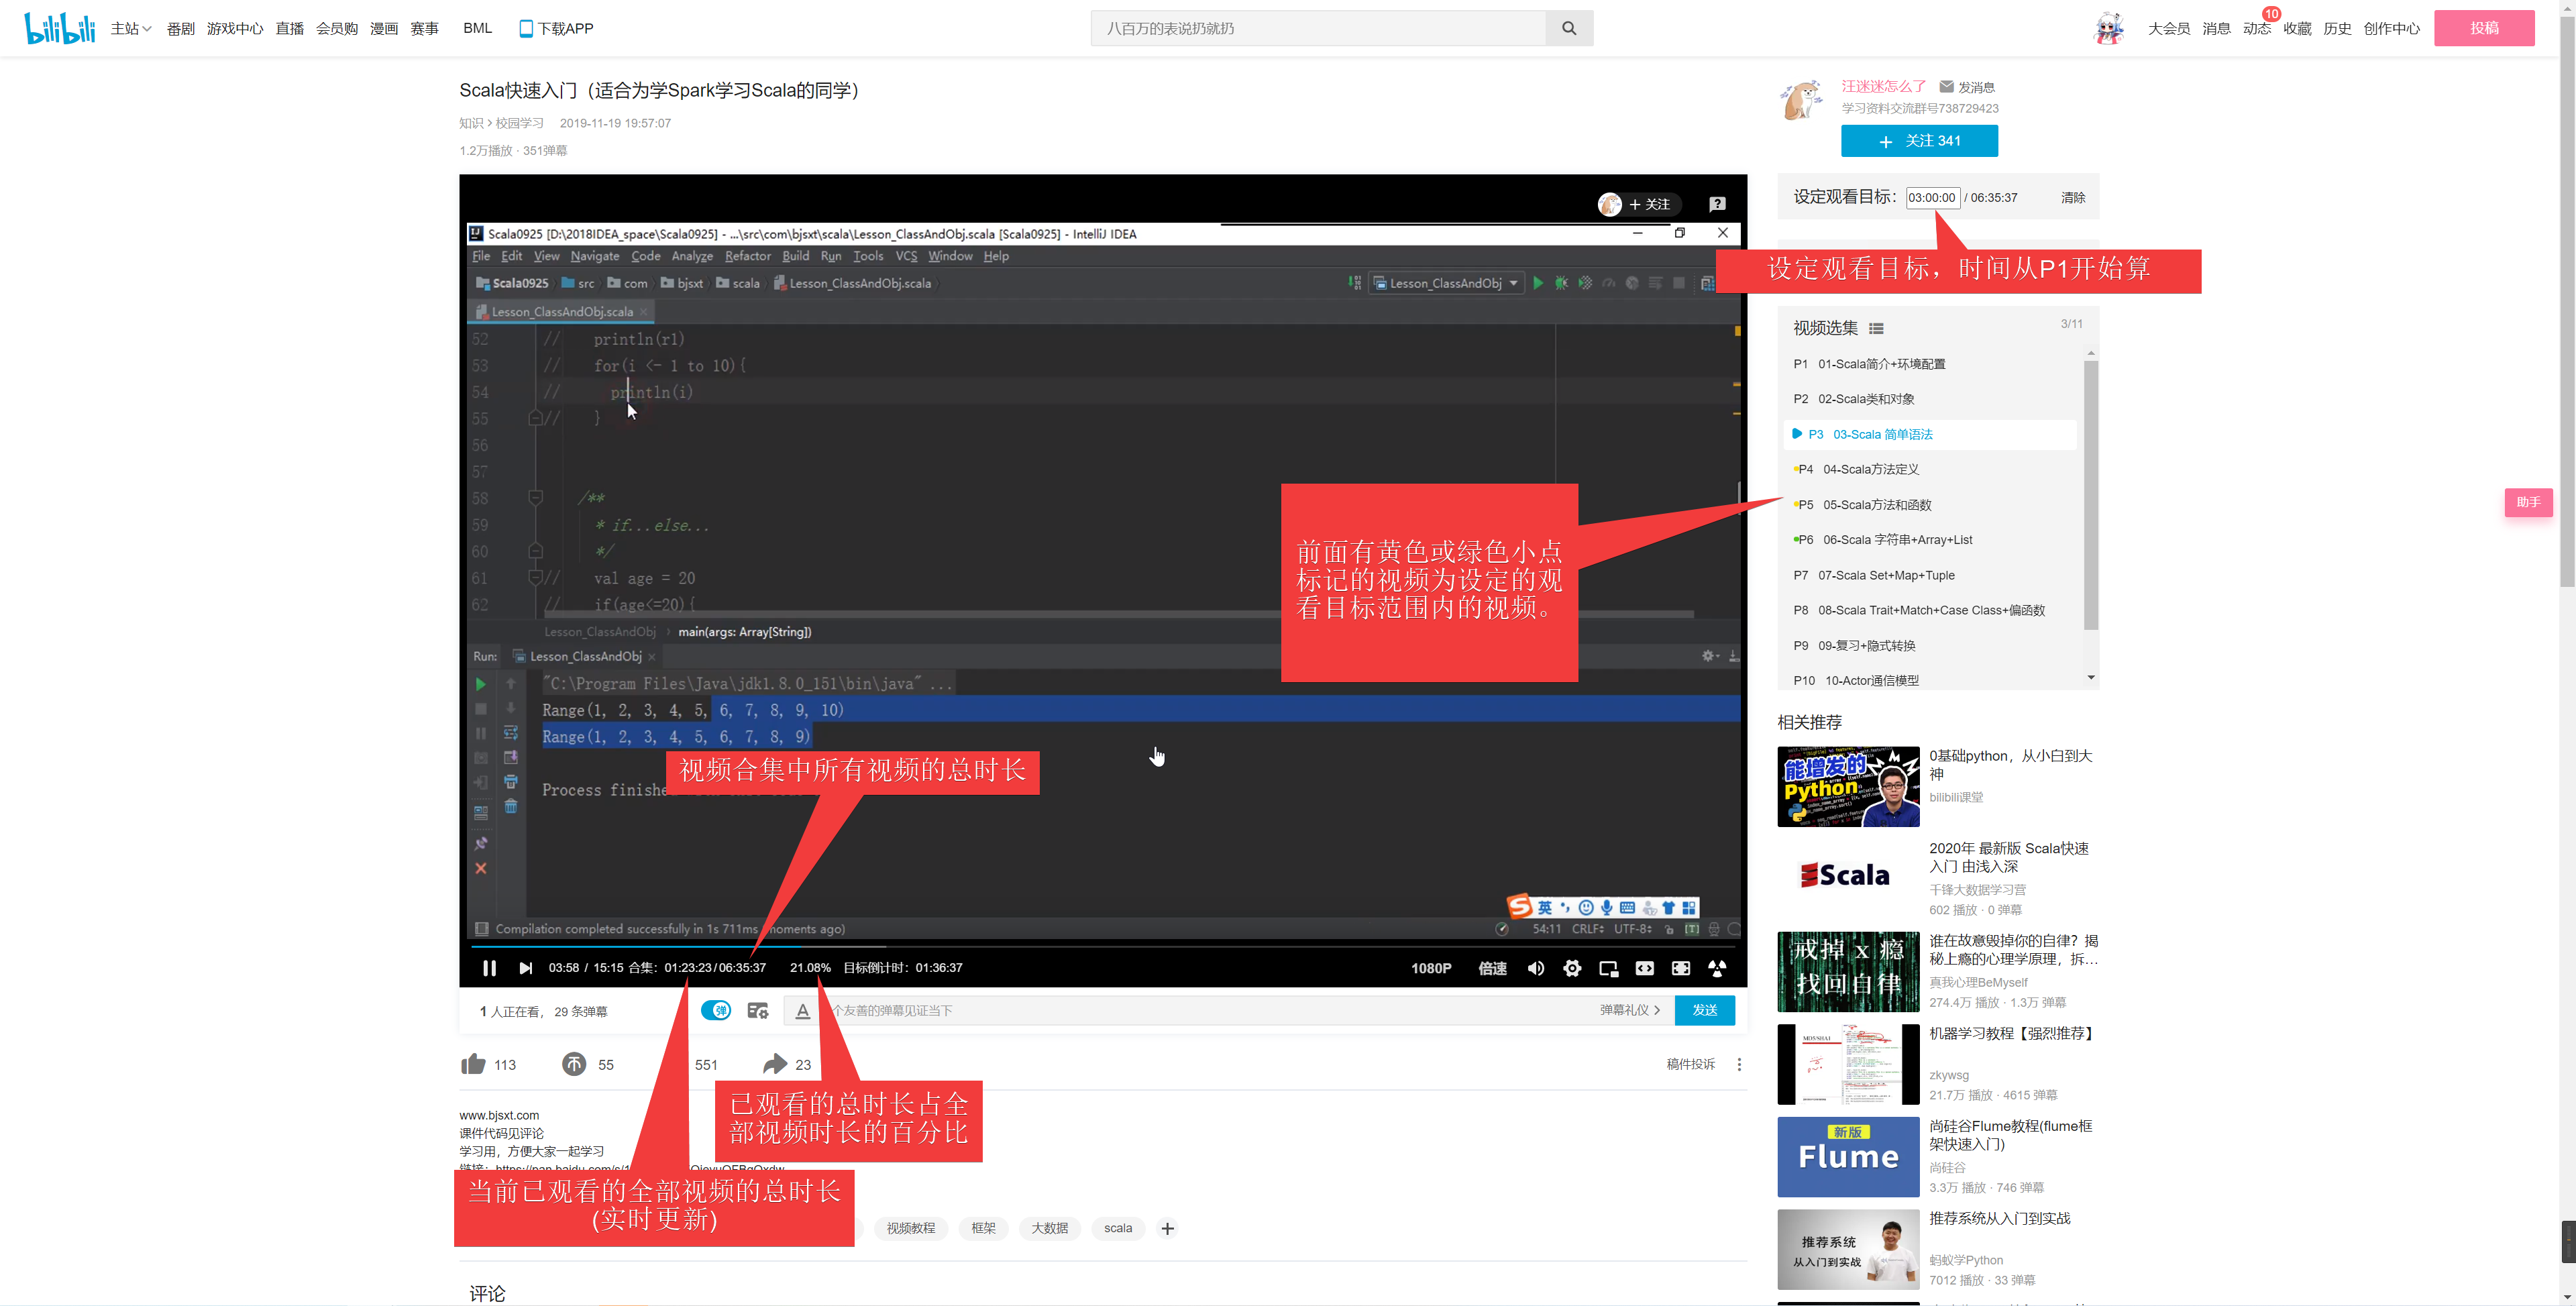Enable picture-in-picture mode

point(1608,968)
